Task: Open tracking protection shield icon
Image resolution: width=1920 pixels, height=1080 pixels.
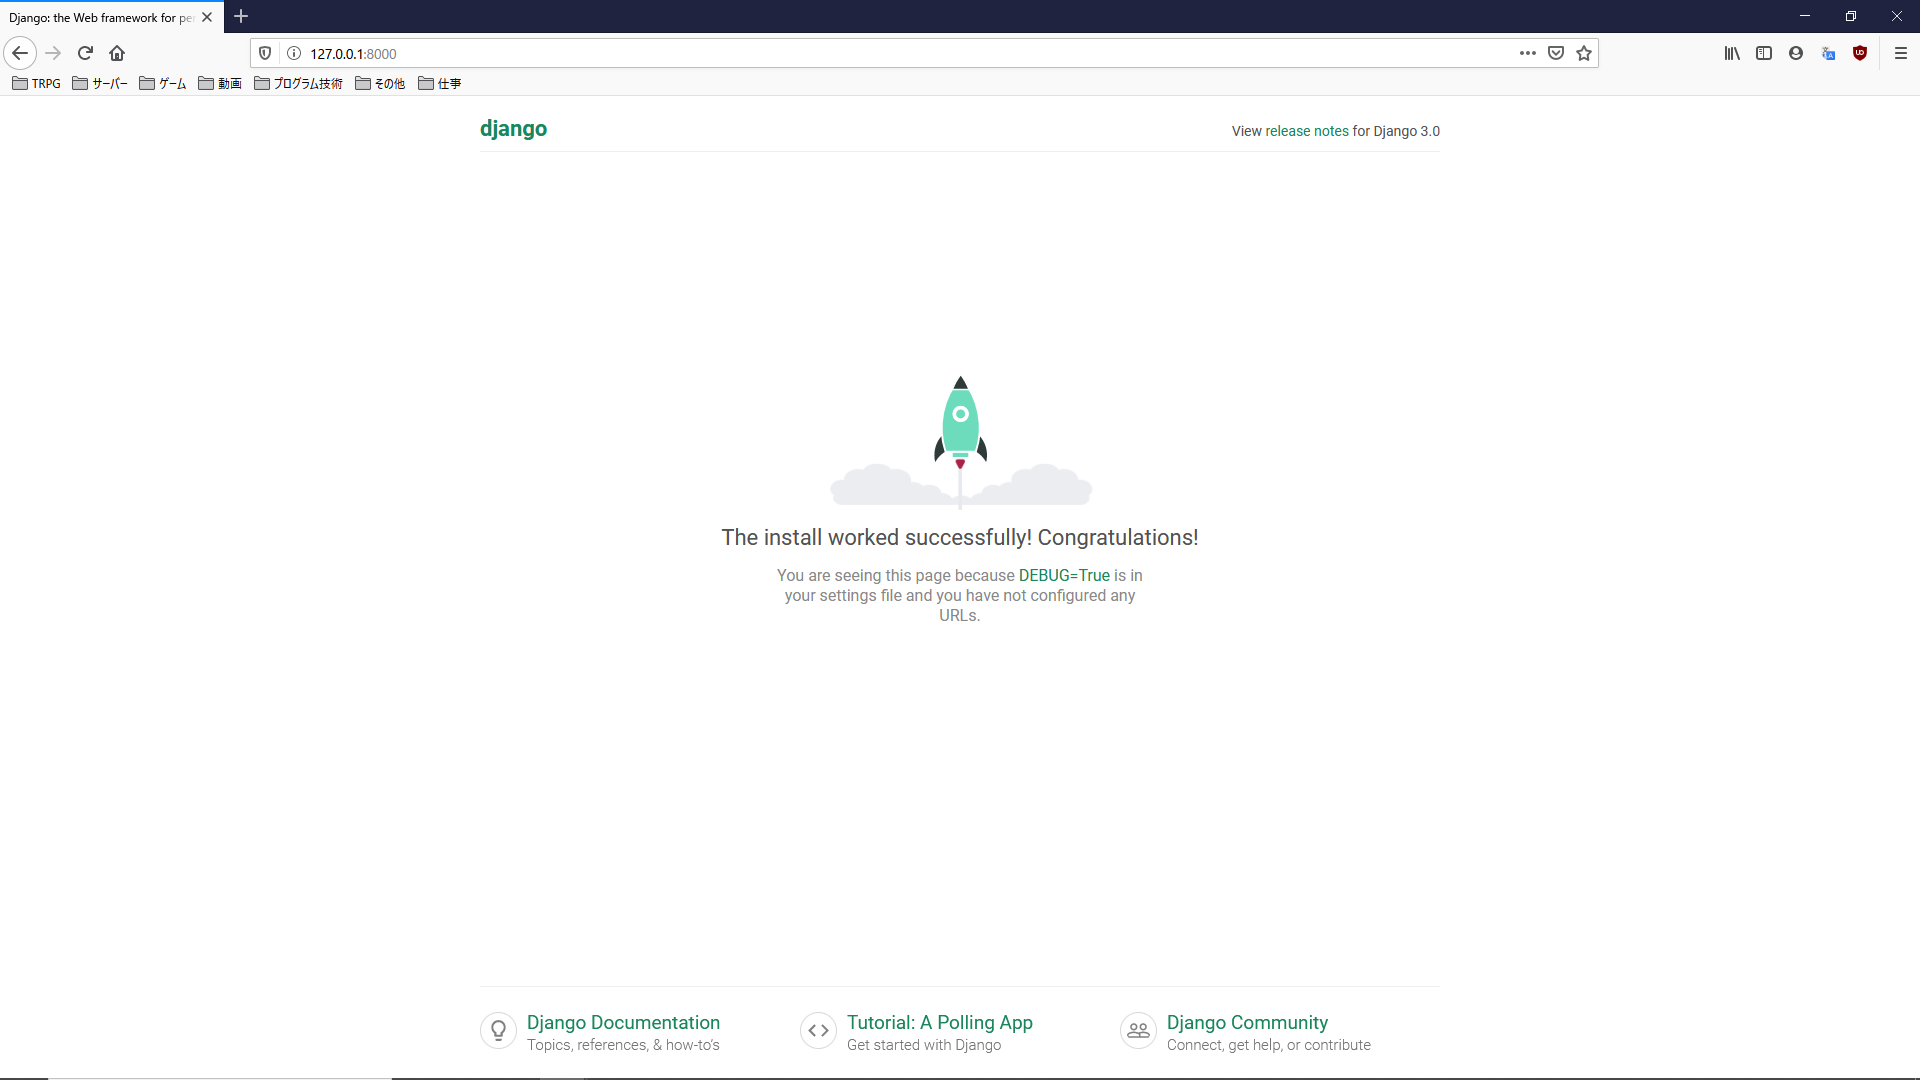Action: tap(265, 53)
